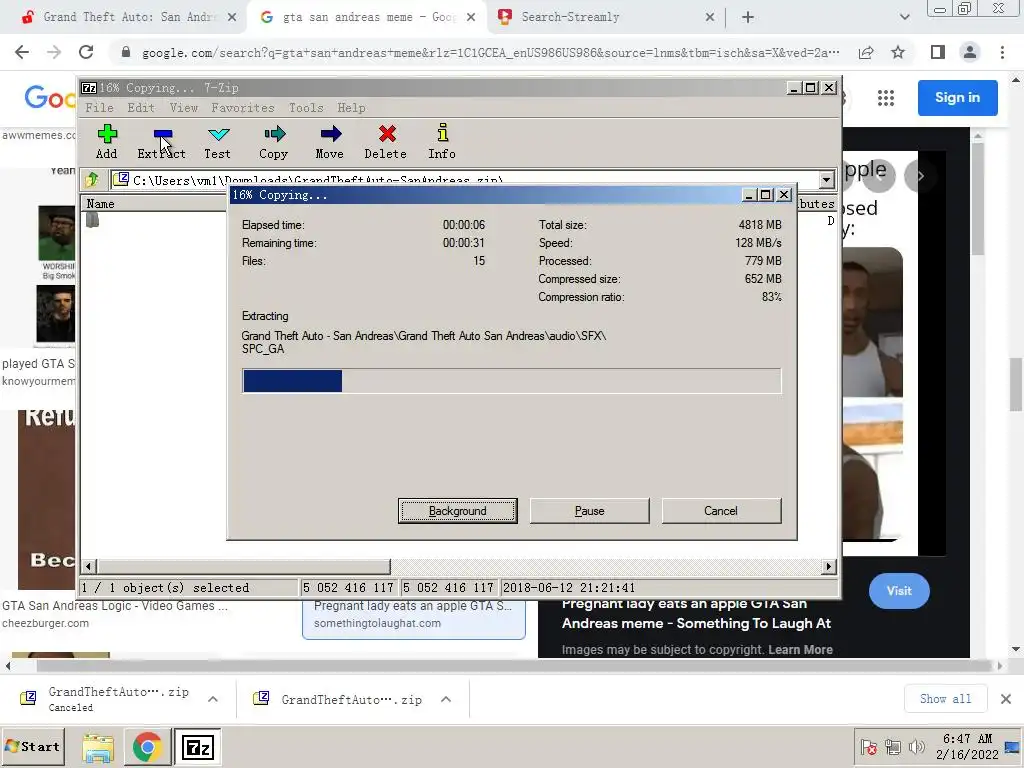Open the 7-Zip Favorites menu

tap(243, 108)
